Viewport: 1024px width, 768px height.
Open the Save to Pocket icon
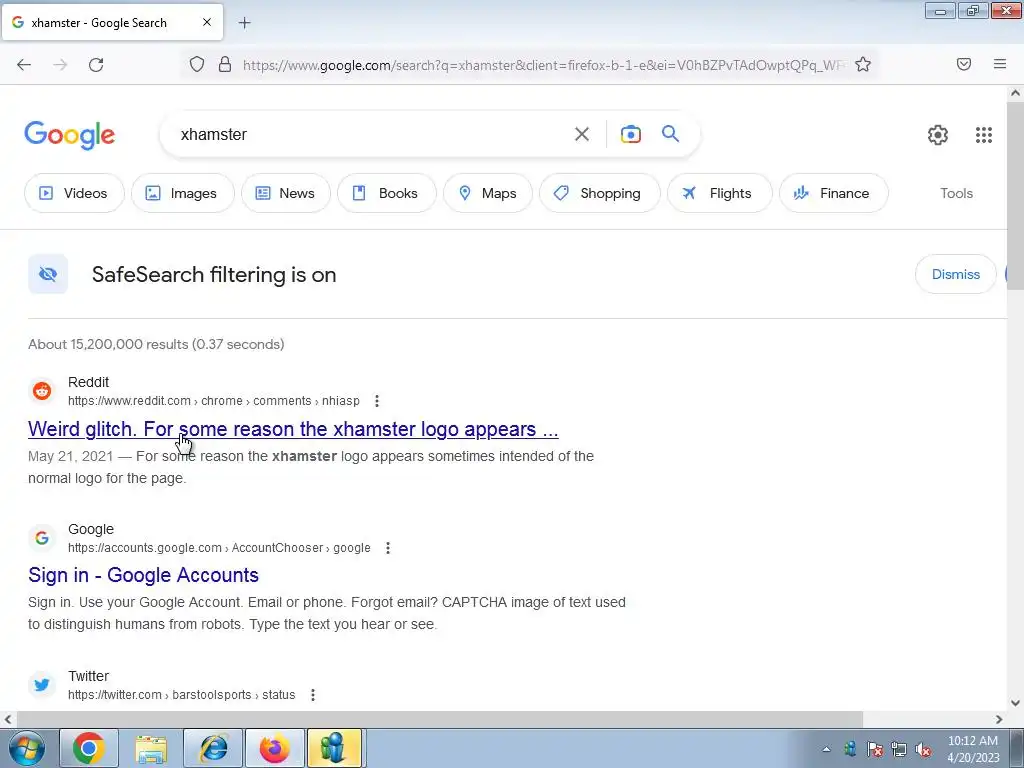coord(964,64)
